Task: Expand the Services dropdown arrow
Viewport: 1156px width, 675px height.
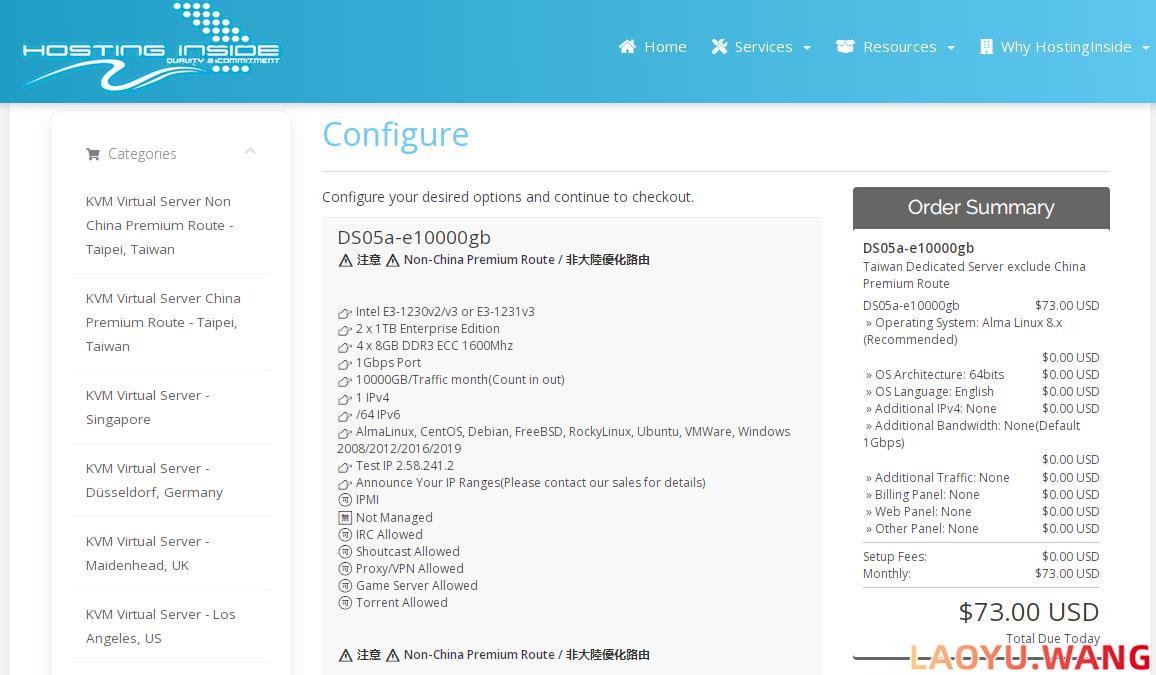Action: (x=807, y=48)
